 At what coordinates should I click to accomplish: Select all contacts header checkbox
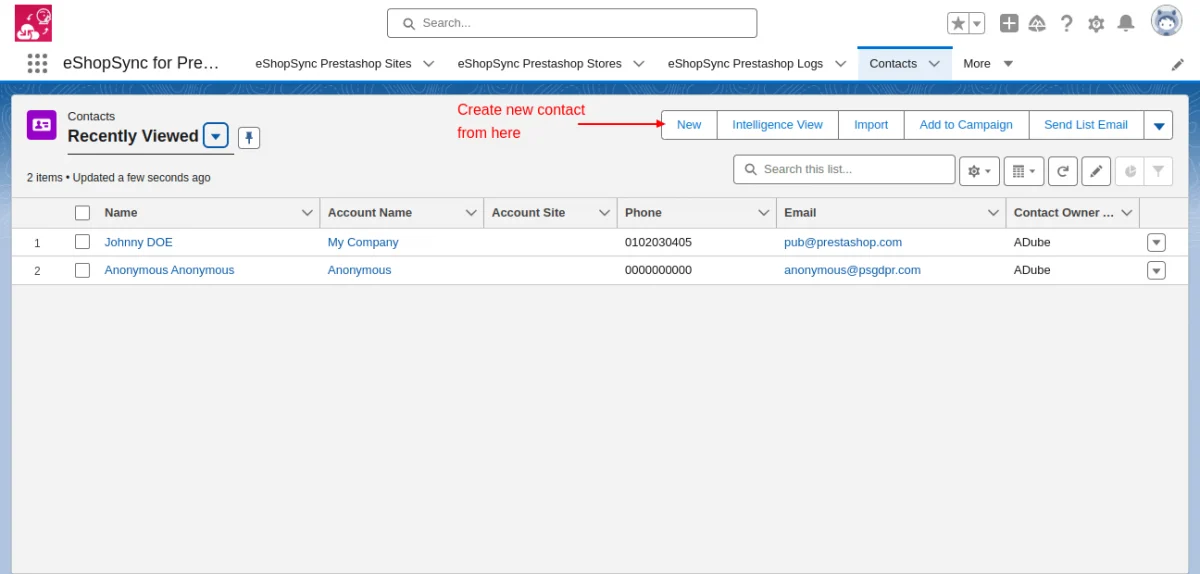click(x=83, y=212)
